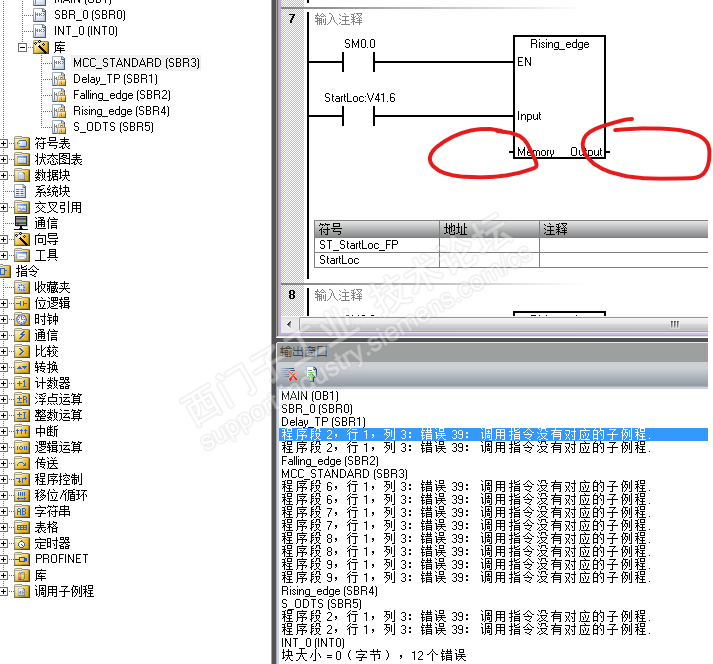Expand the 调用子例程 instruction folder
The width and height of the screenshot is (713, 664).
4,591
